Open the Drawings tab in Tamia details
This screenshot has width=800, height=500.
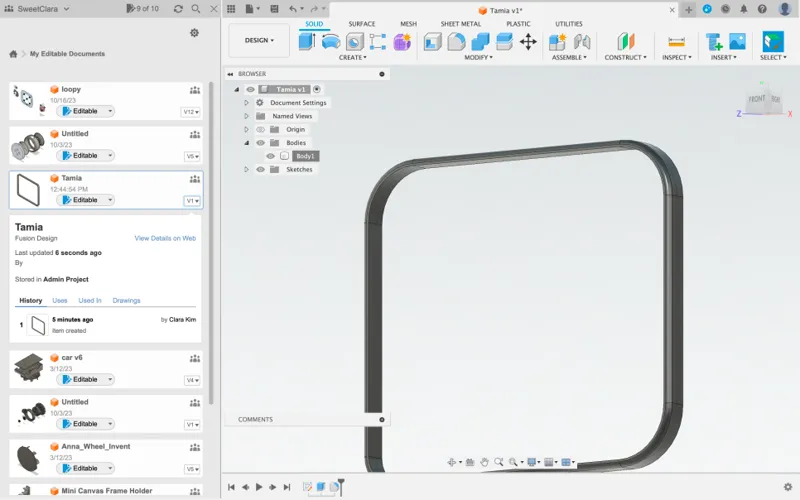tap(126, 301)
